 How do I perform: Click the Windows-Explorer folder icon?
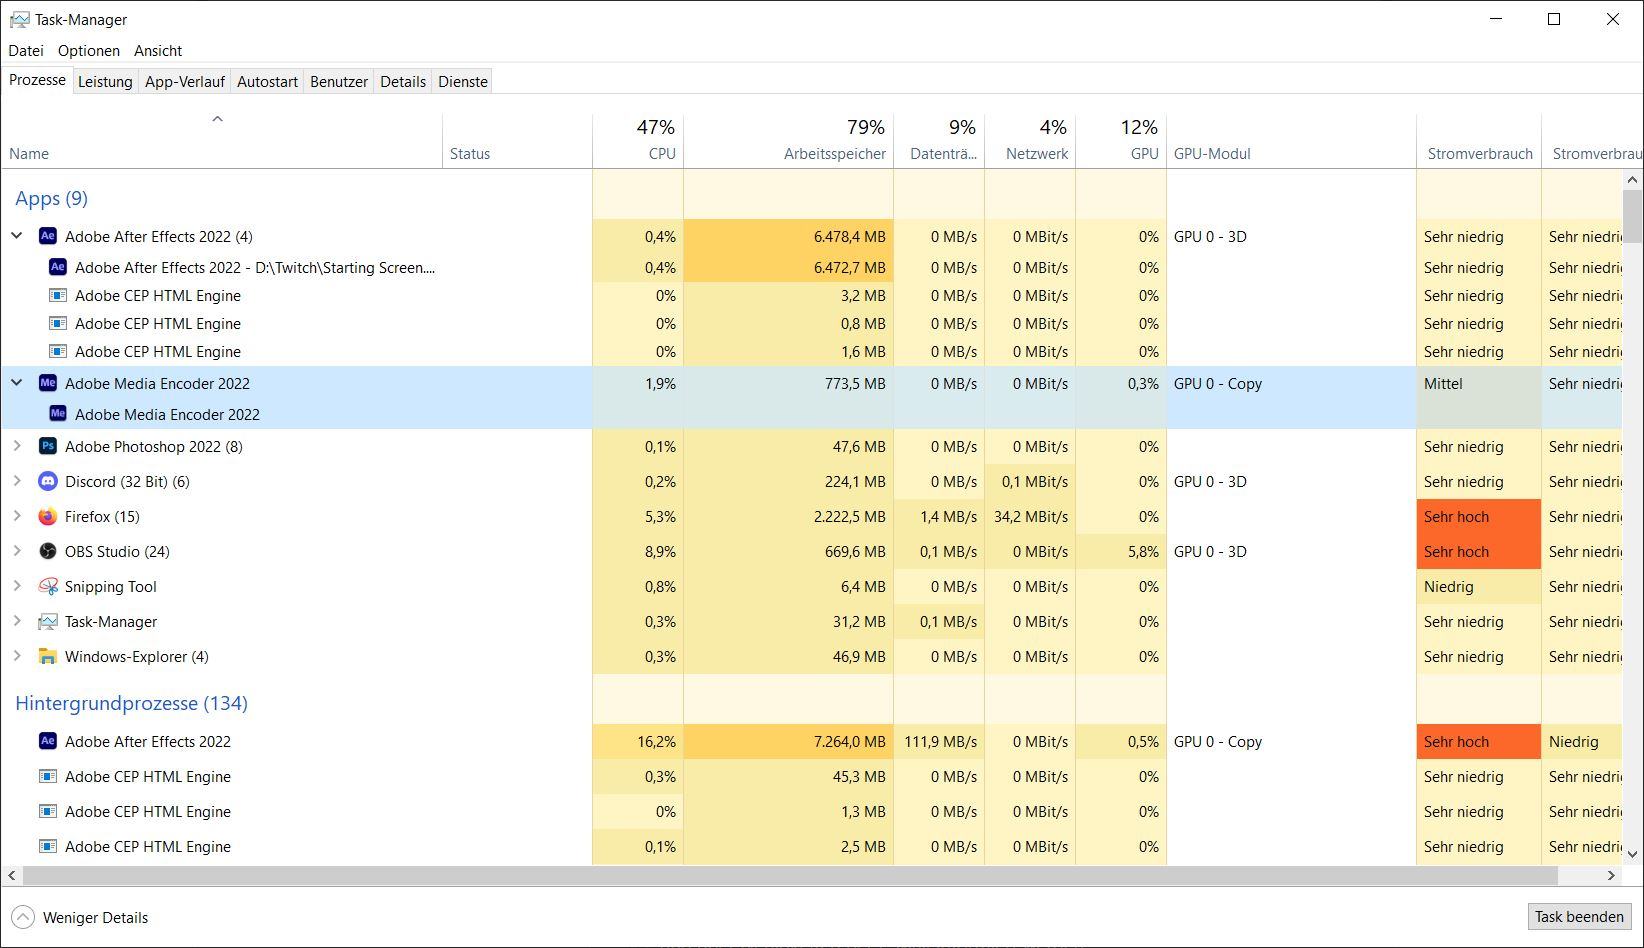pos(47,656)
